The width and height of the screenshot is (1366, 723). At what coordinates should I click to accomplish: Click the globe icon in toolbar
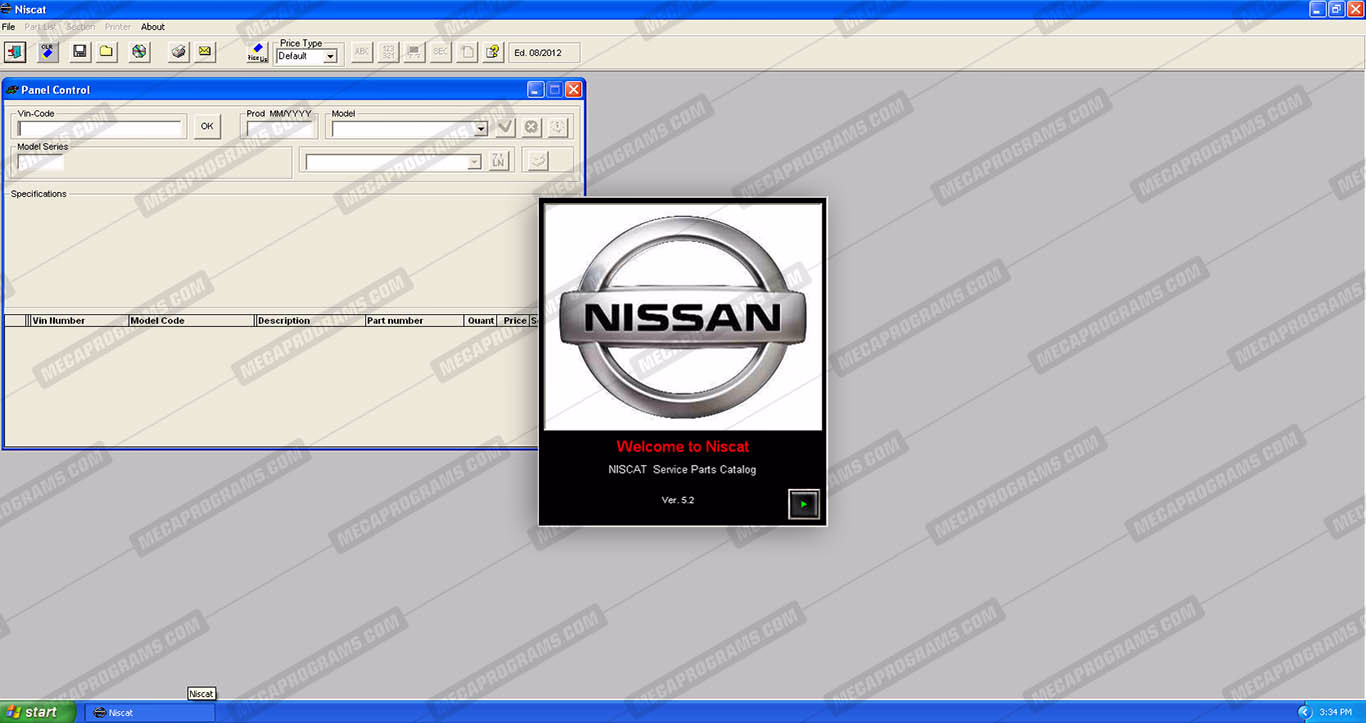[139, 52]
